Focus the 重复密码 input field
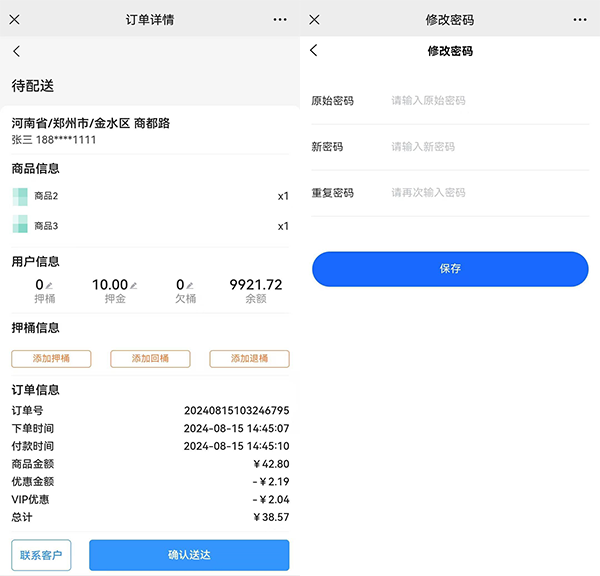The image size is (600, 576). point(485,193)
